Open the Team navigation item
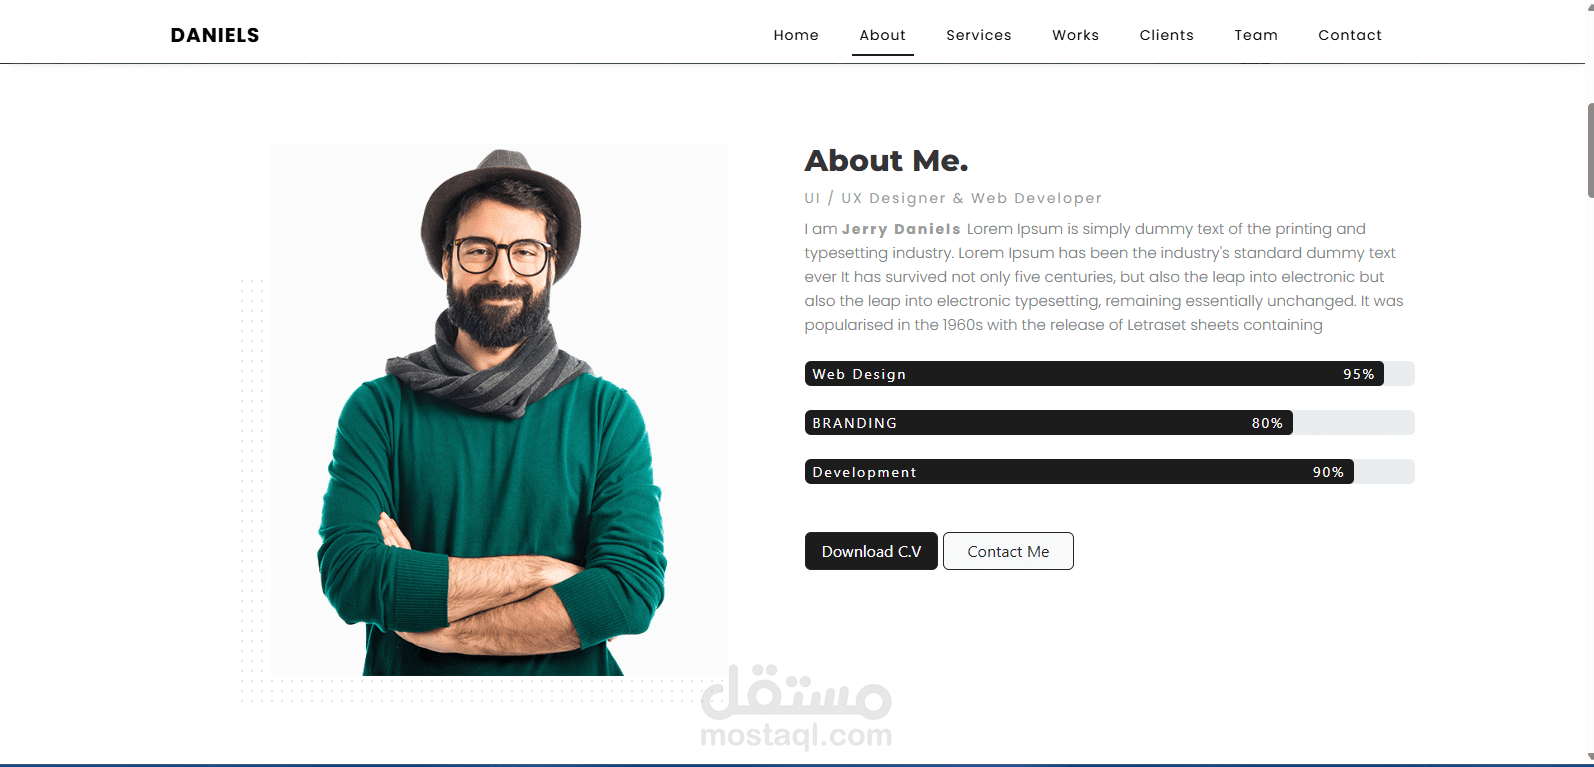 pos(1256,35)
